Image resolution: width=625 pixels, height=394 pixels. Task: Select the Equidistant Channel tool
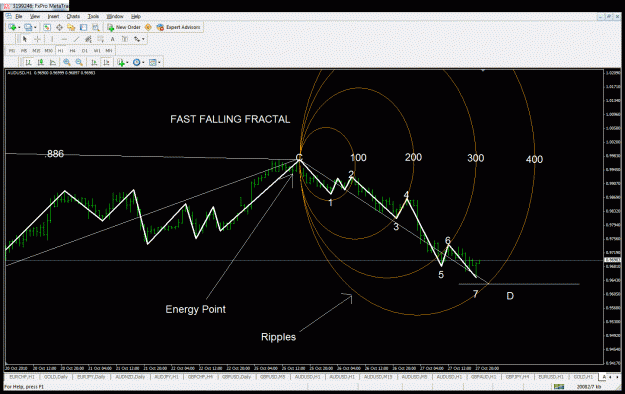tap(88, 39)
